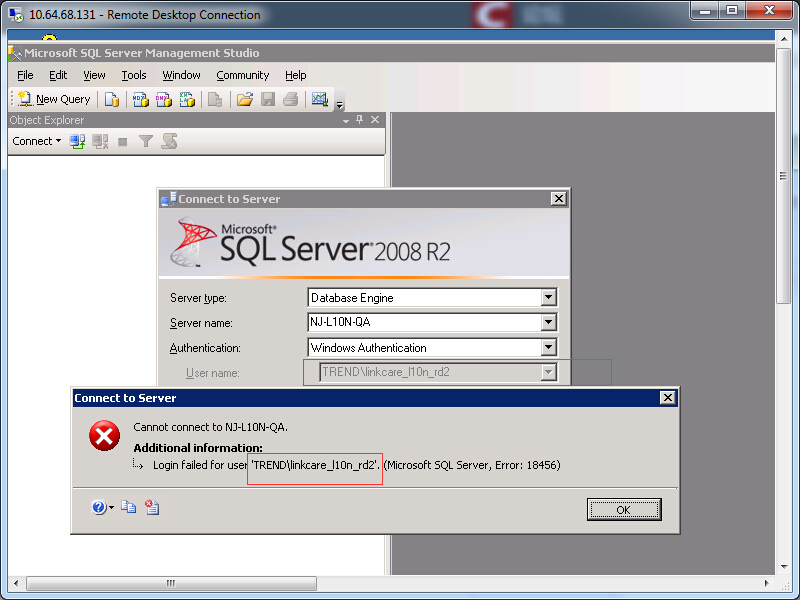Expand the toolbar options overflow arrow
The width and height of the screenshot is (800, 600).
click(x=339, y=105)
